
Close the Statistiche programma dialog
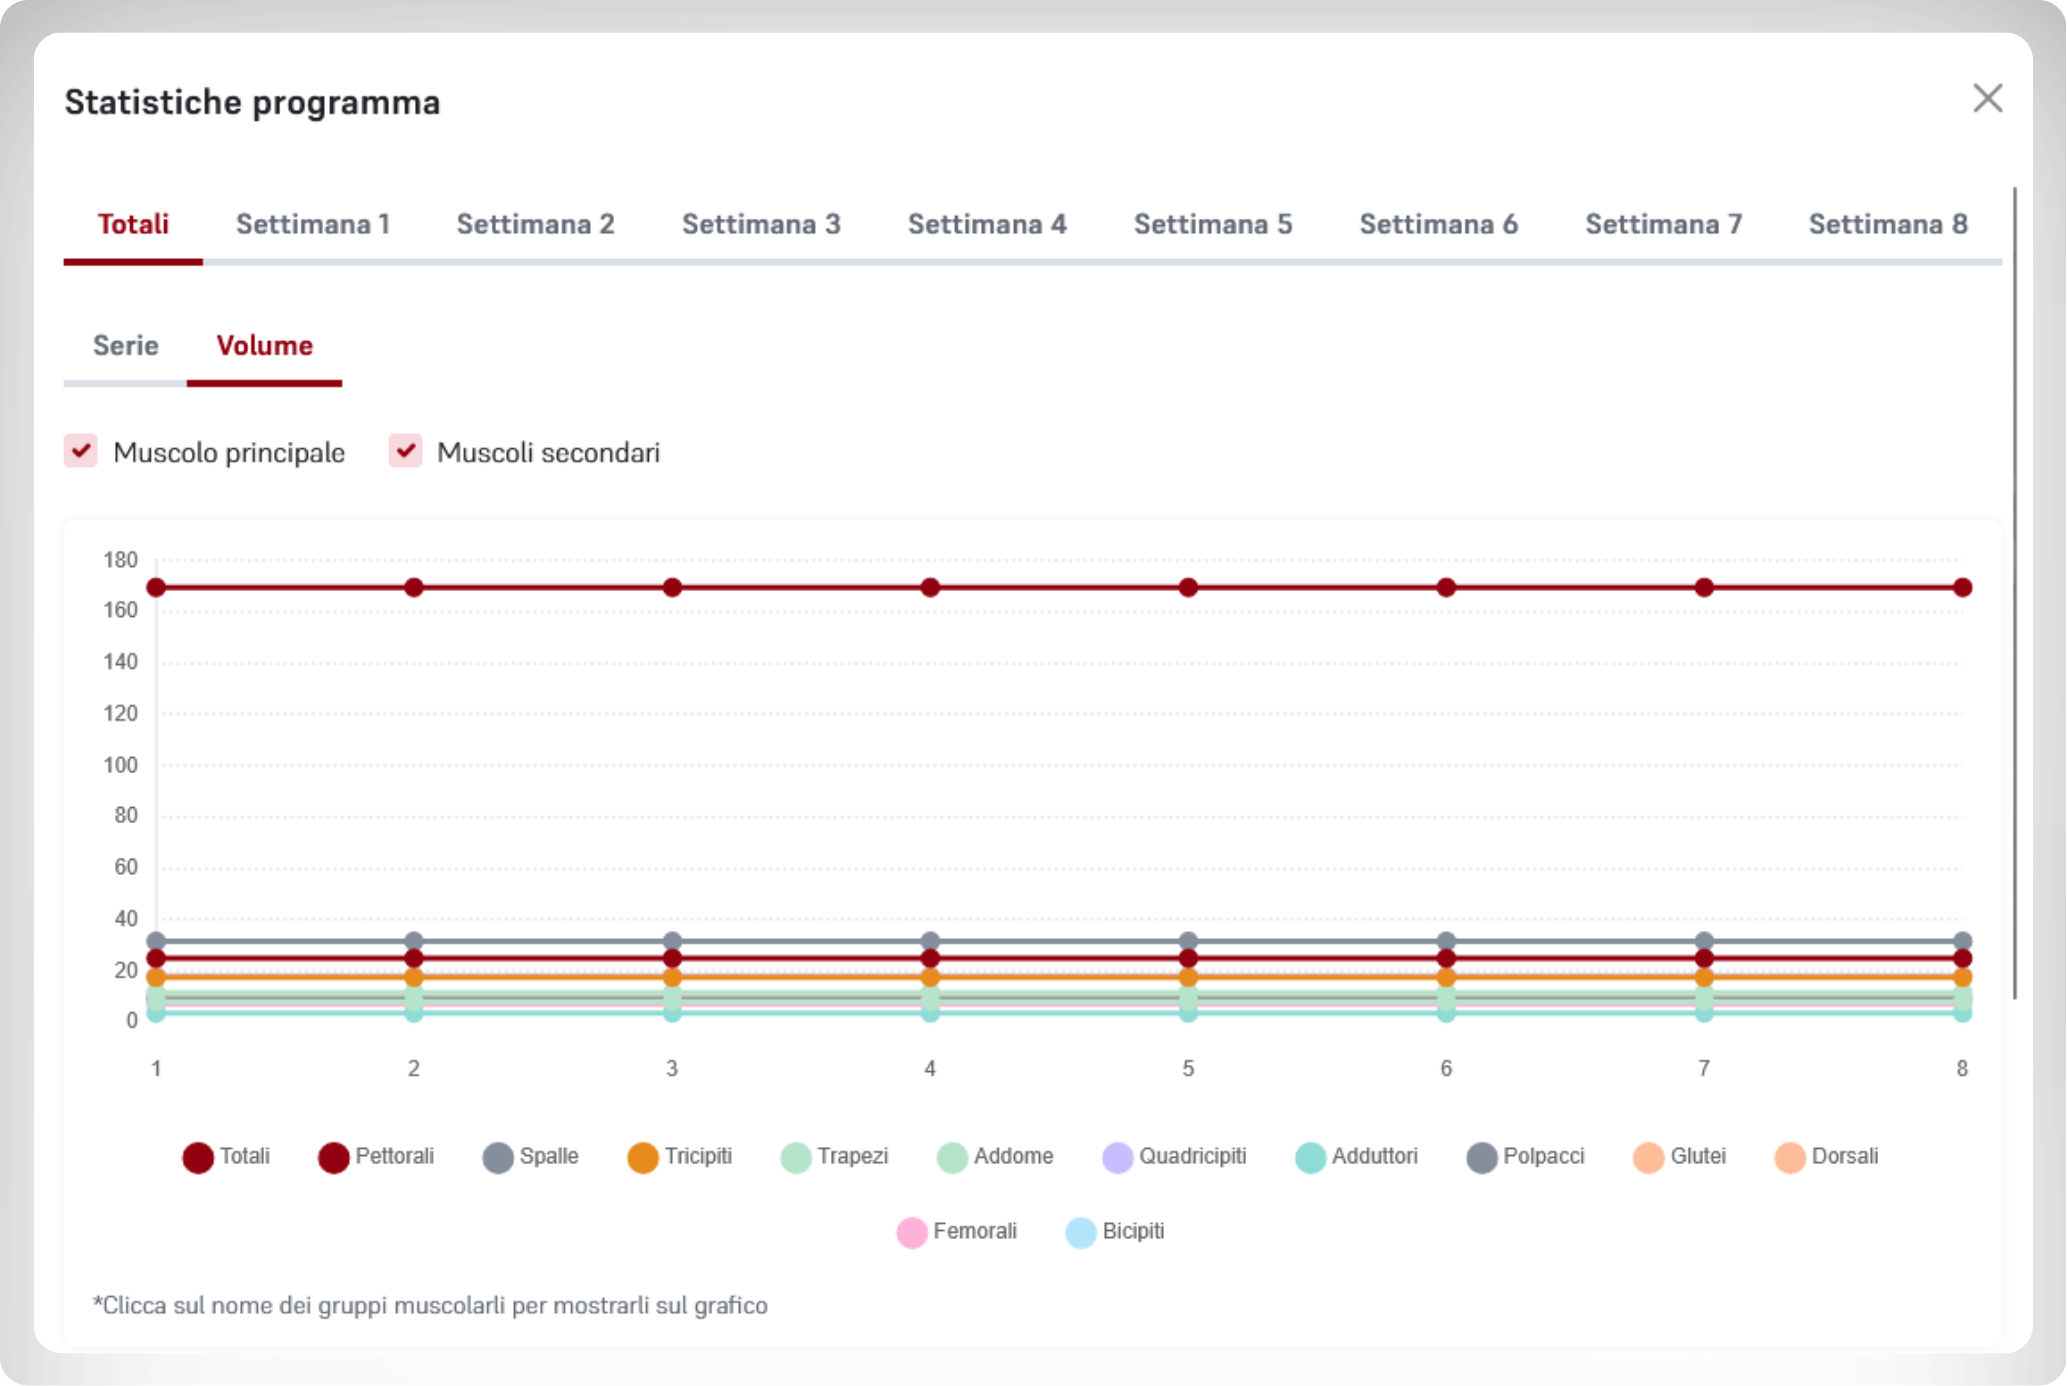1987,99
